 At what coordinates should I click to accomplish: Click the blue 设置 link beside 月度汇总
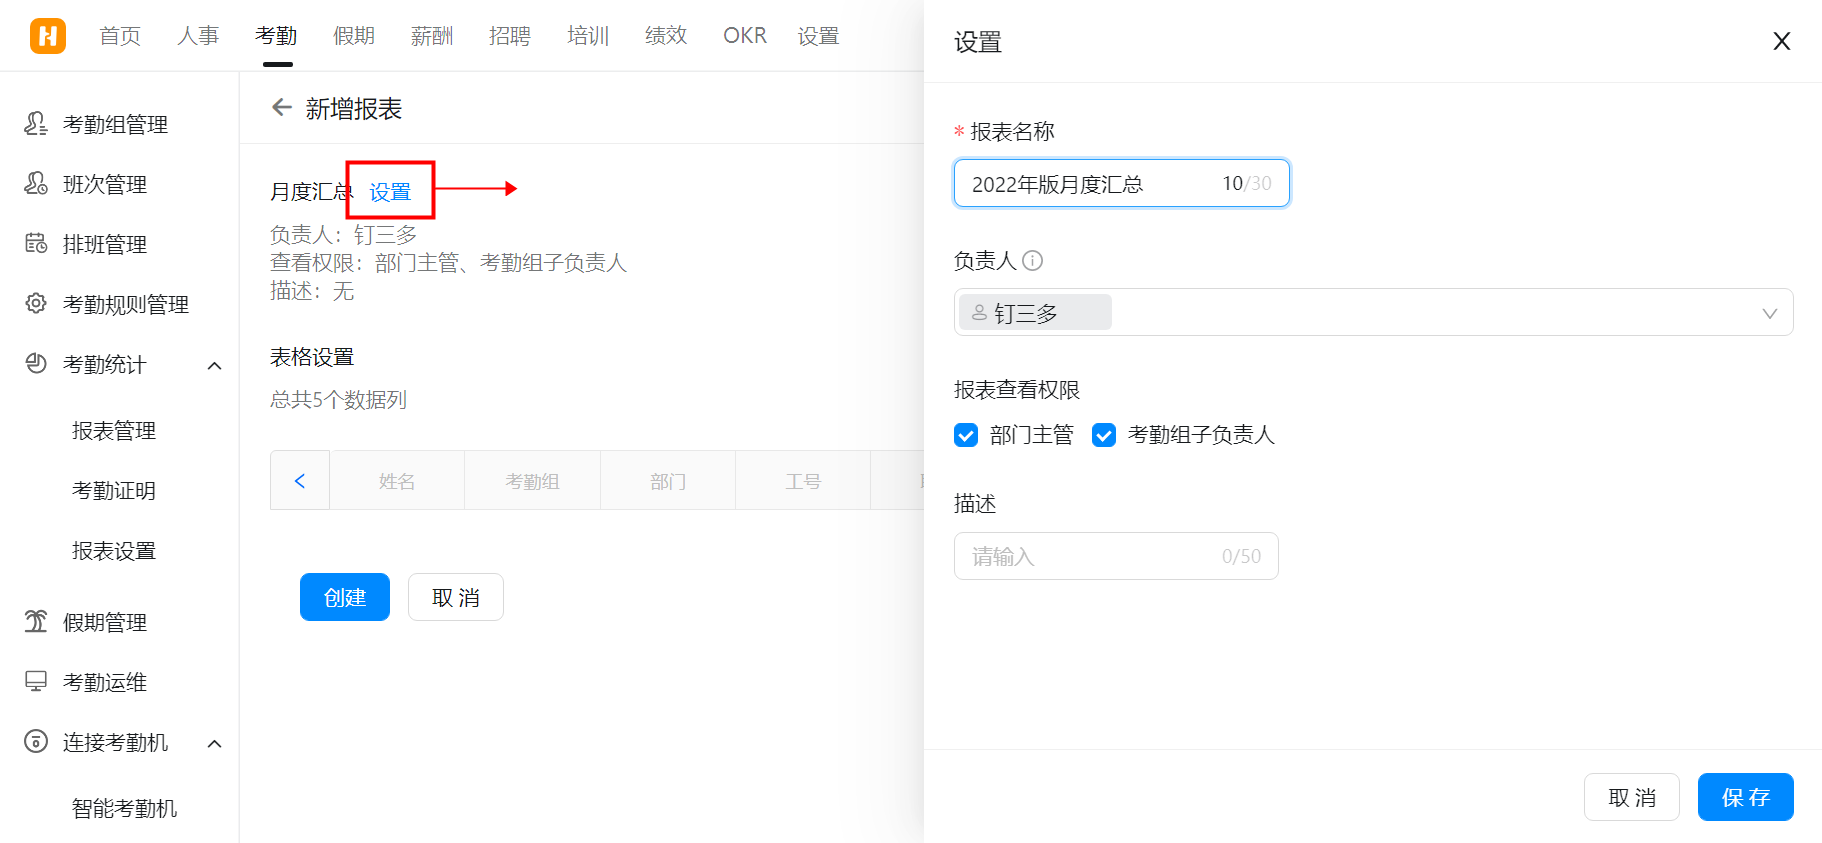[x=390, y=192]
